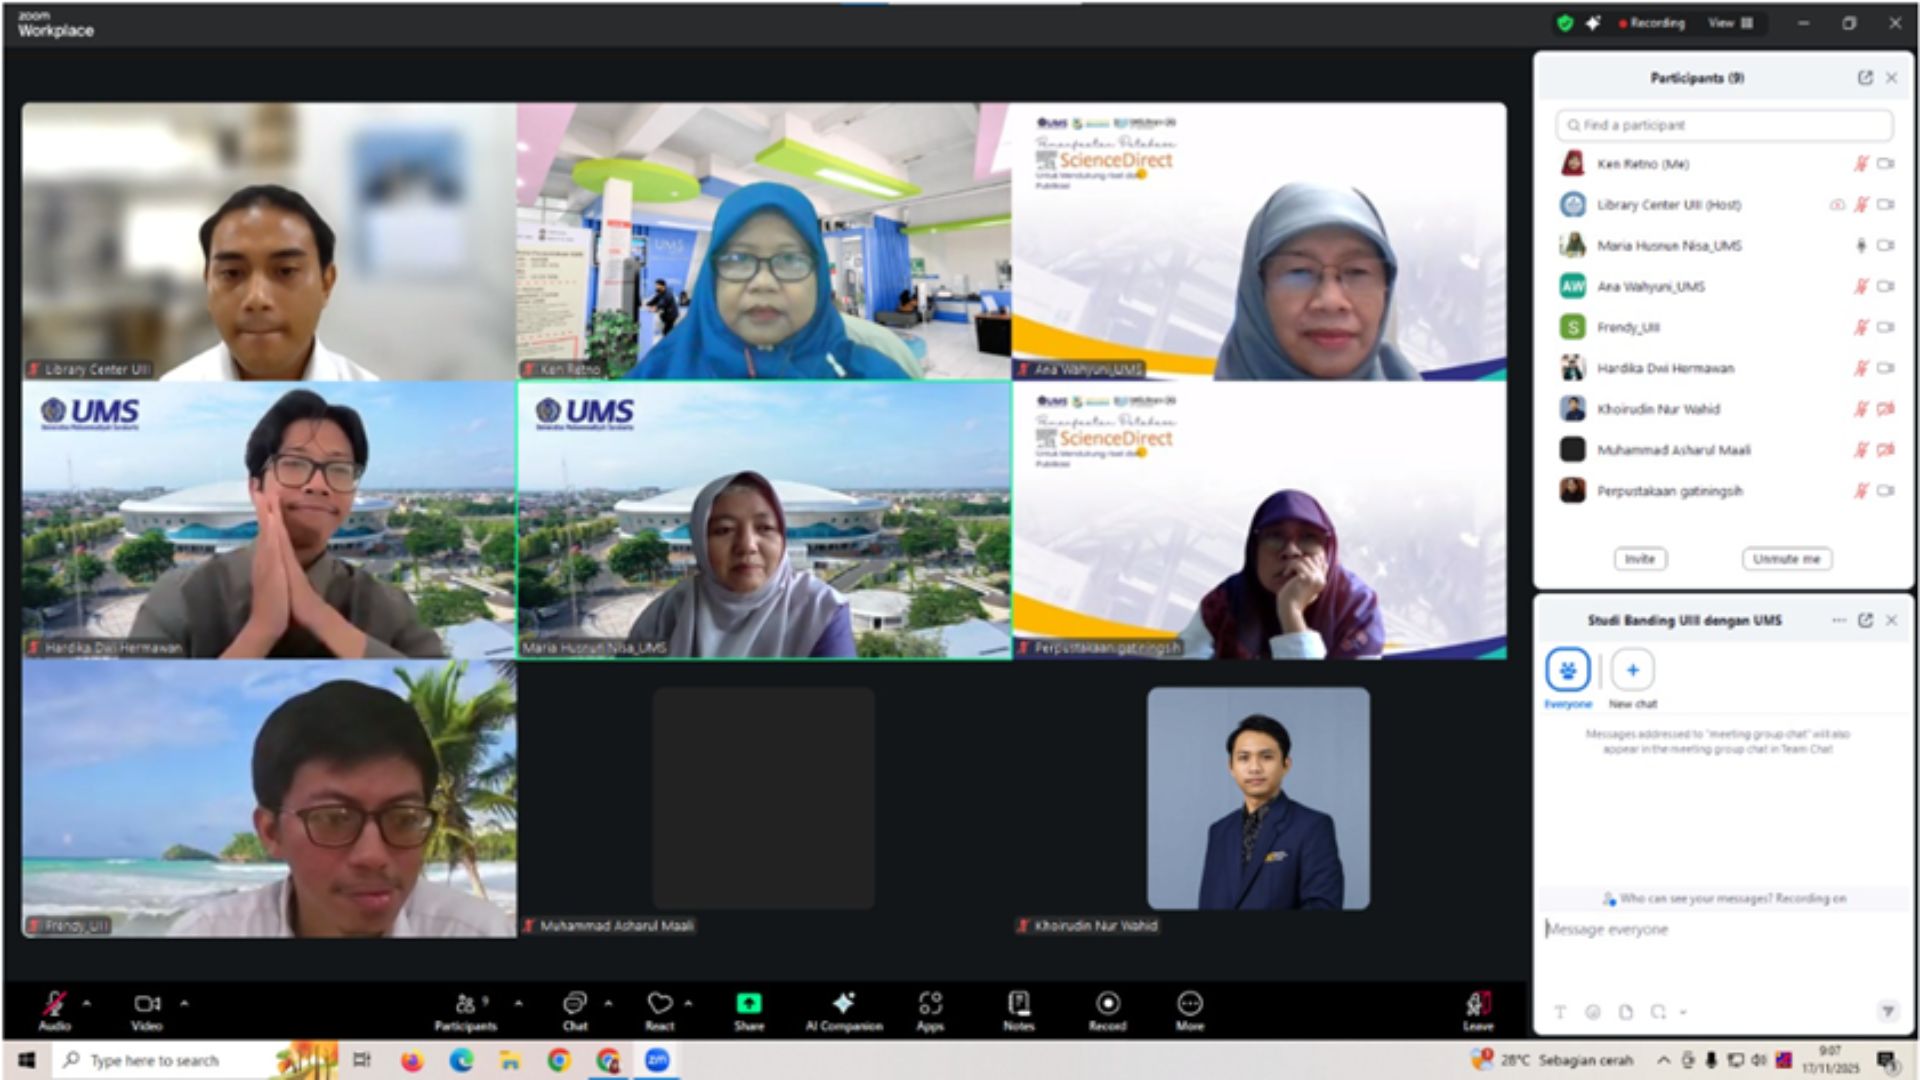Viewport: 1920px width, 1080px height.
Task: Open text formatting icon in chat
Action: point(1560,1012)
